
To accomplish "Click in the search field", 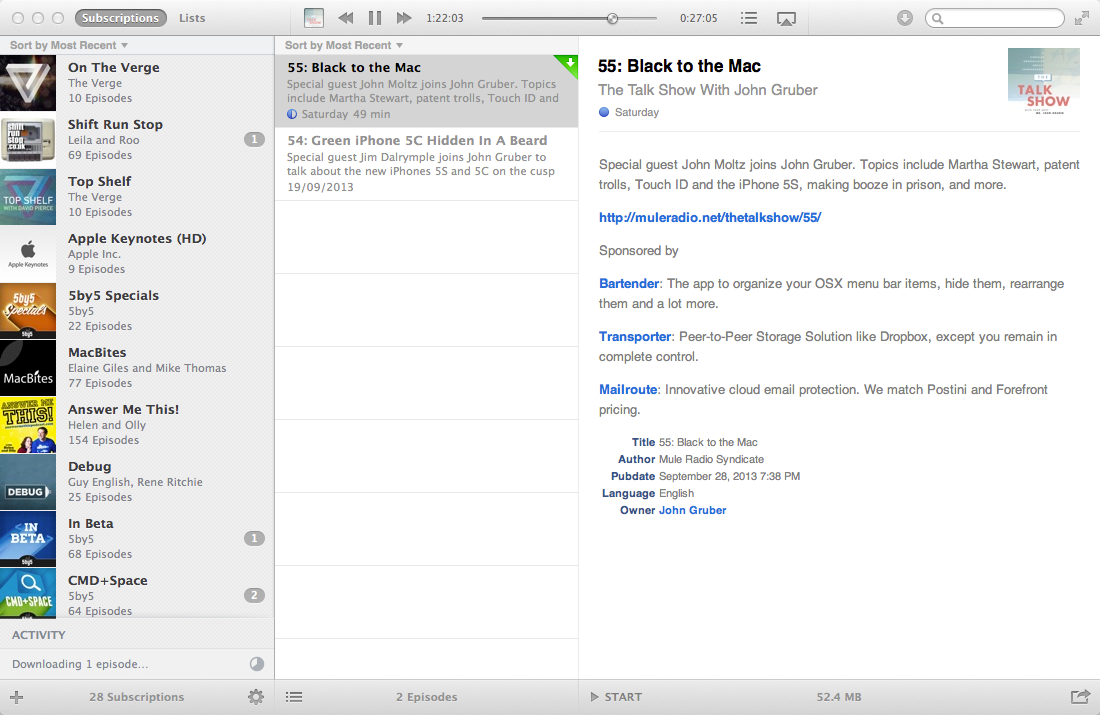I will 1000,18.
